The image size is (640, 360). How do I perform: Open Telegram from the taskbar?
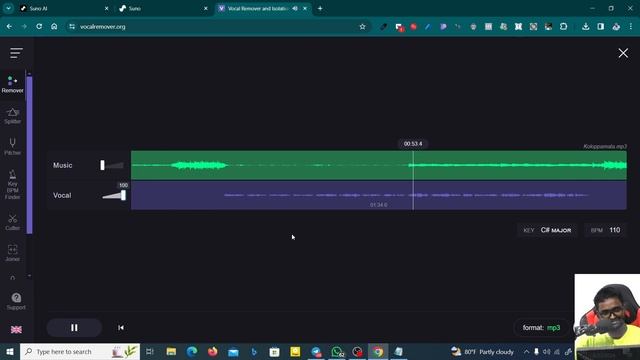pyautogui.click(x=316, y=351)
